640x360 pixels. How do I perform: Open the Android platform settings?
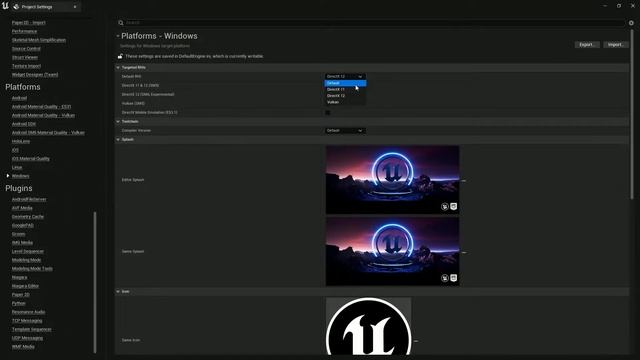[19, 98]
